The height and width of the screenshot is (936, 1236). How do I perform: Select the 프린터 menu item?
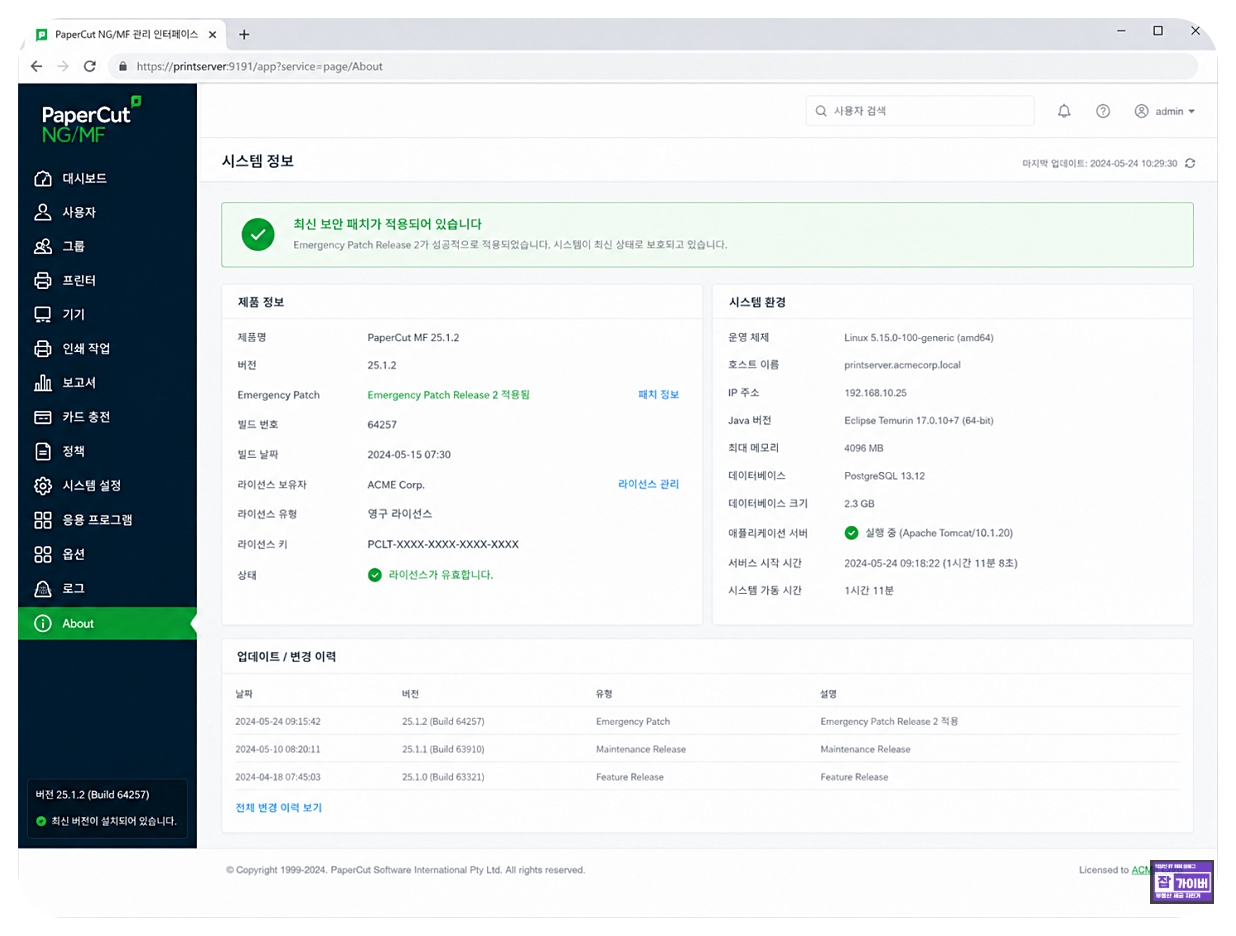[x=107, y=281]
